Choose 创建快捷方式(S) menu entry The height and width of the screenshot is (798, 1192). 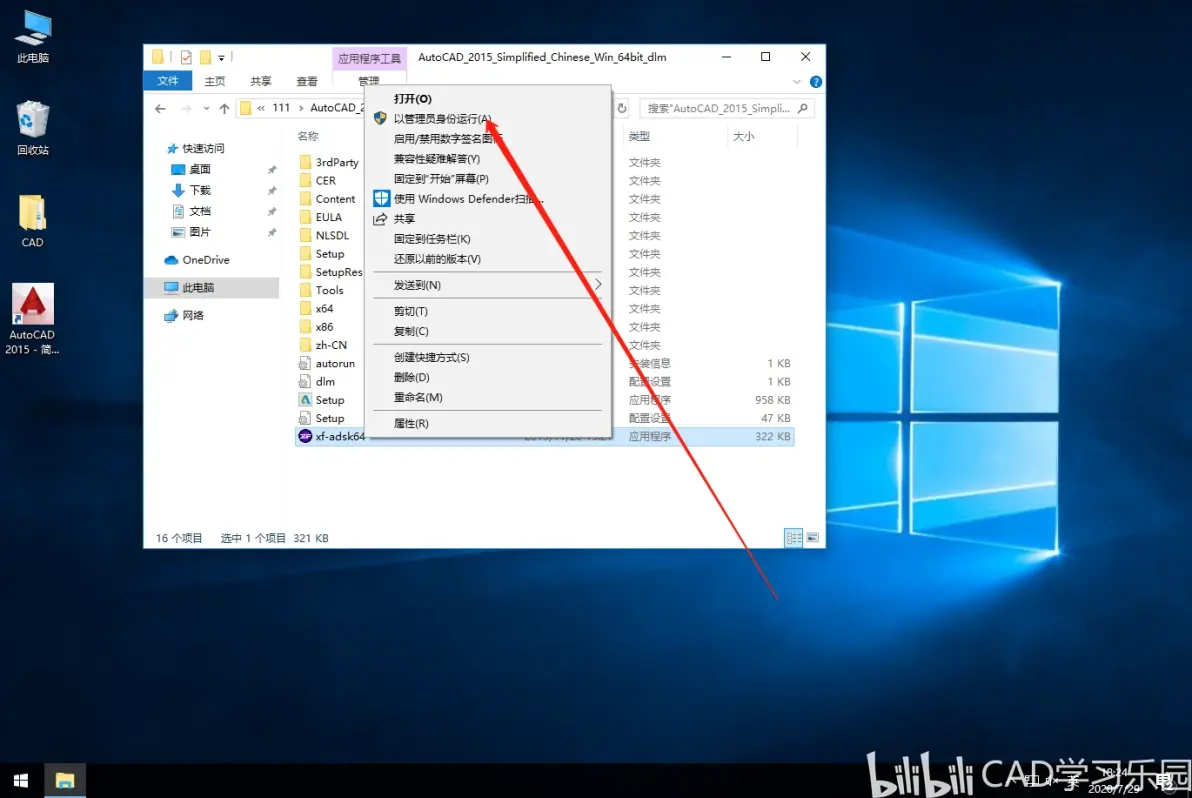tap(432, 357)
